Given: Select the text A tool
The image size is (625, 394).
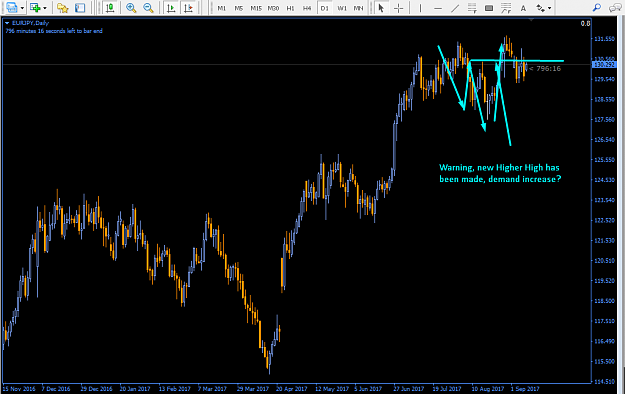Looking at the screenshot, I should [x=523, y=8].
